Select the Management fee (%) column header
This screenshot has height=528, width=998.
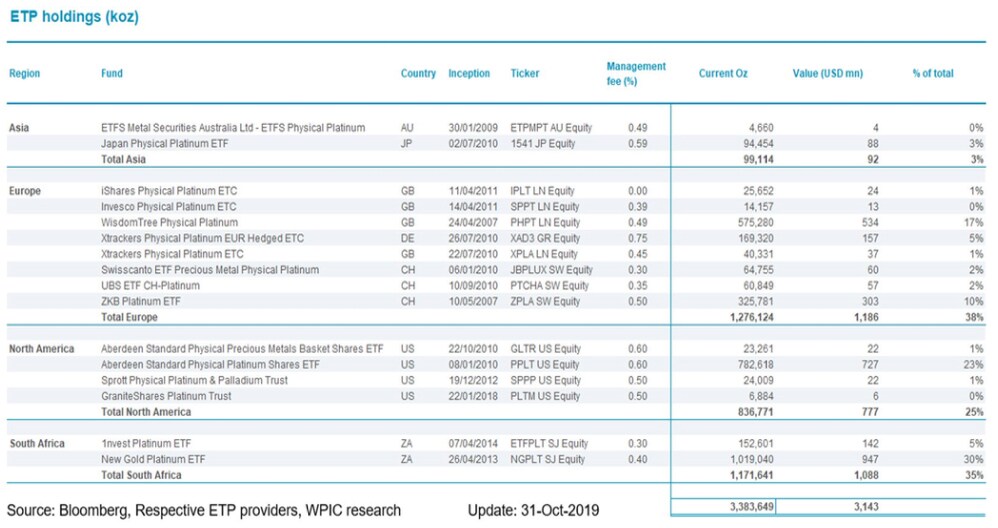(636, 74)
